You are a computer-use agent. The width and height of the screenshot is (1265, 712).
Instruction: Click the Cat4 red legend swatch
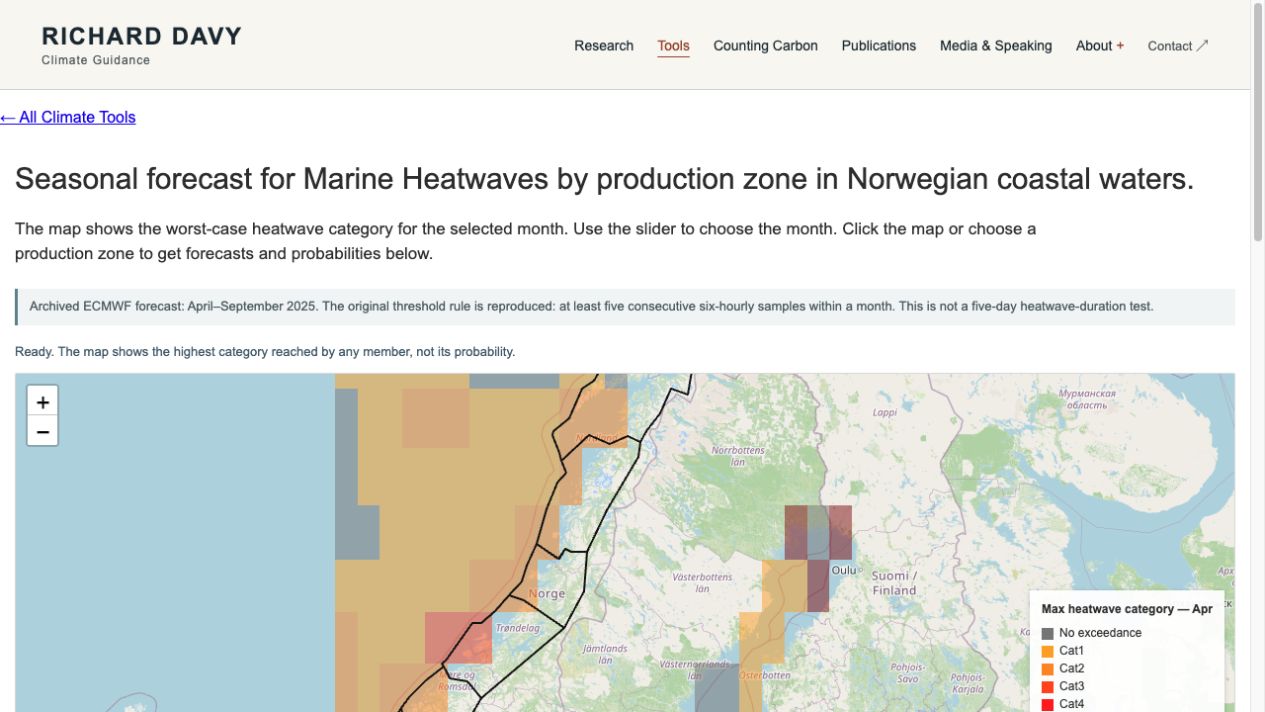click(1047, 705)
